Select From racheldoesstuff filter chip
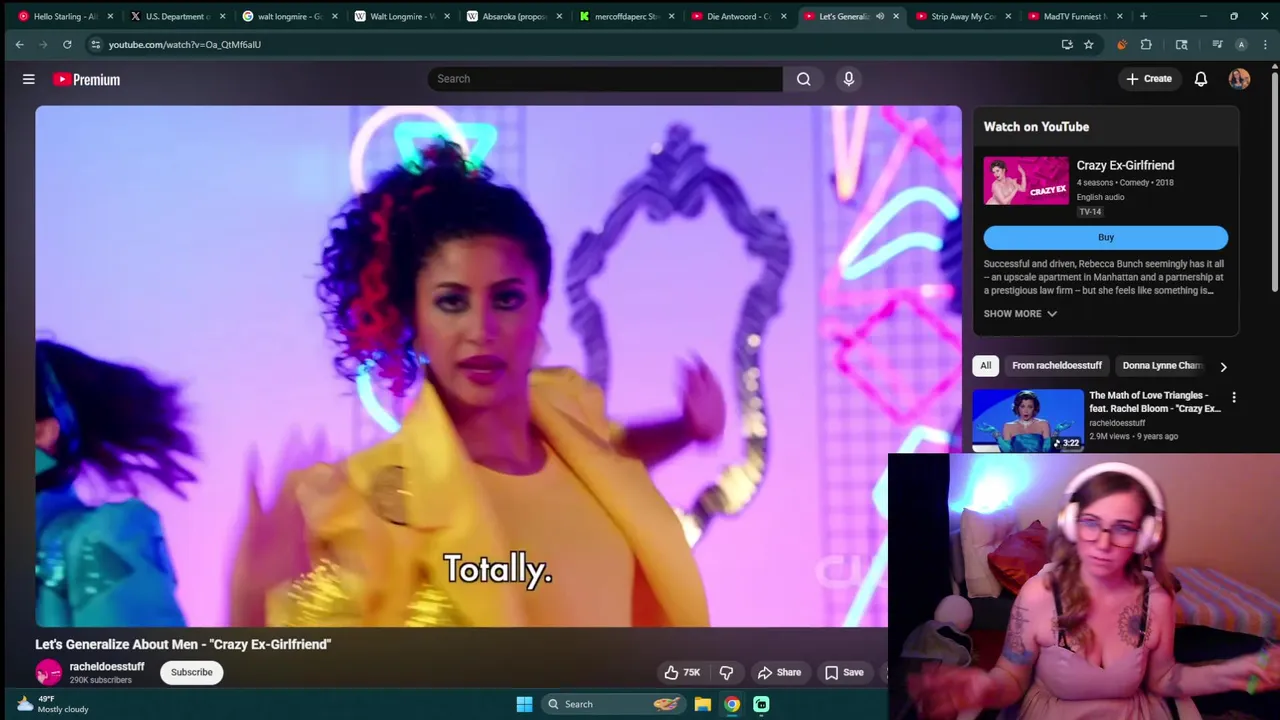1280x720 pixels. click(x=1057, y=366)
